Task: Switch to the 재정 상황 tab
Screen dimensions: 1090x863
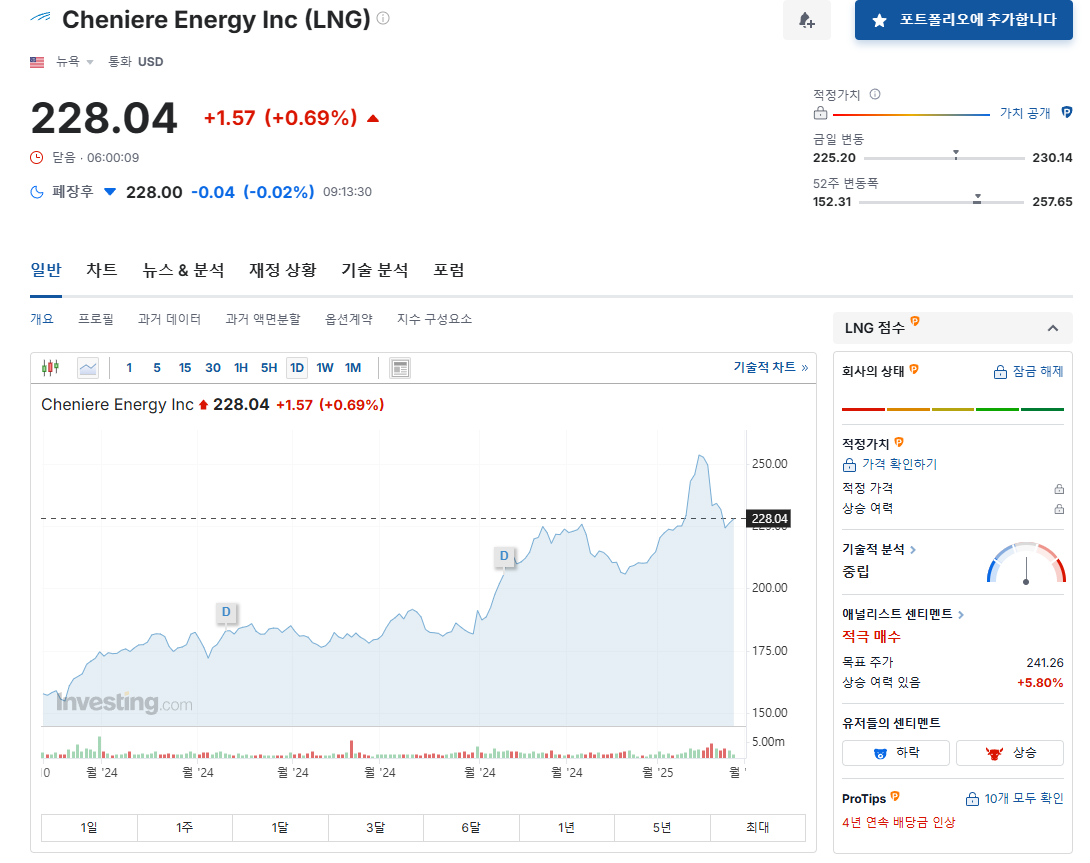Action: 281,269
